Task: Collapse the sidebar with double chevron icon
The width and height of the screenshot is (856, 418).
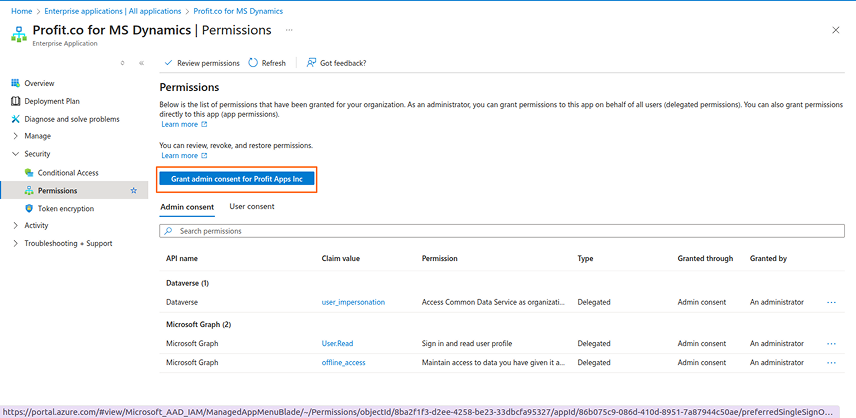Action: tap(141, 63)
